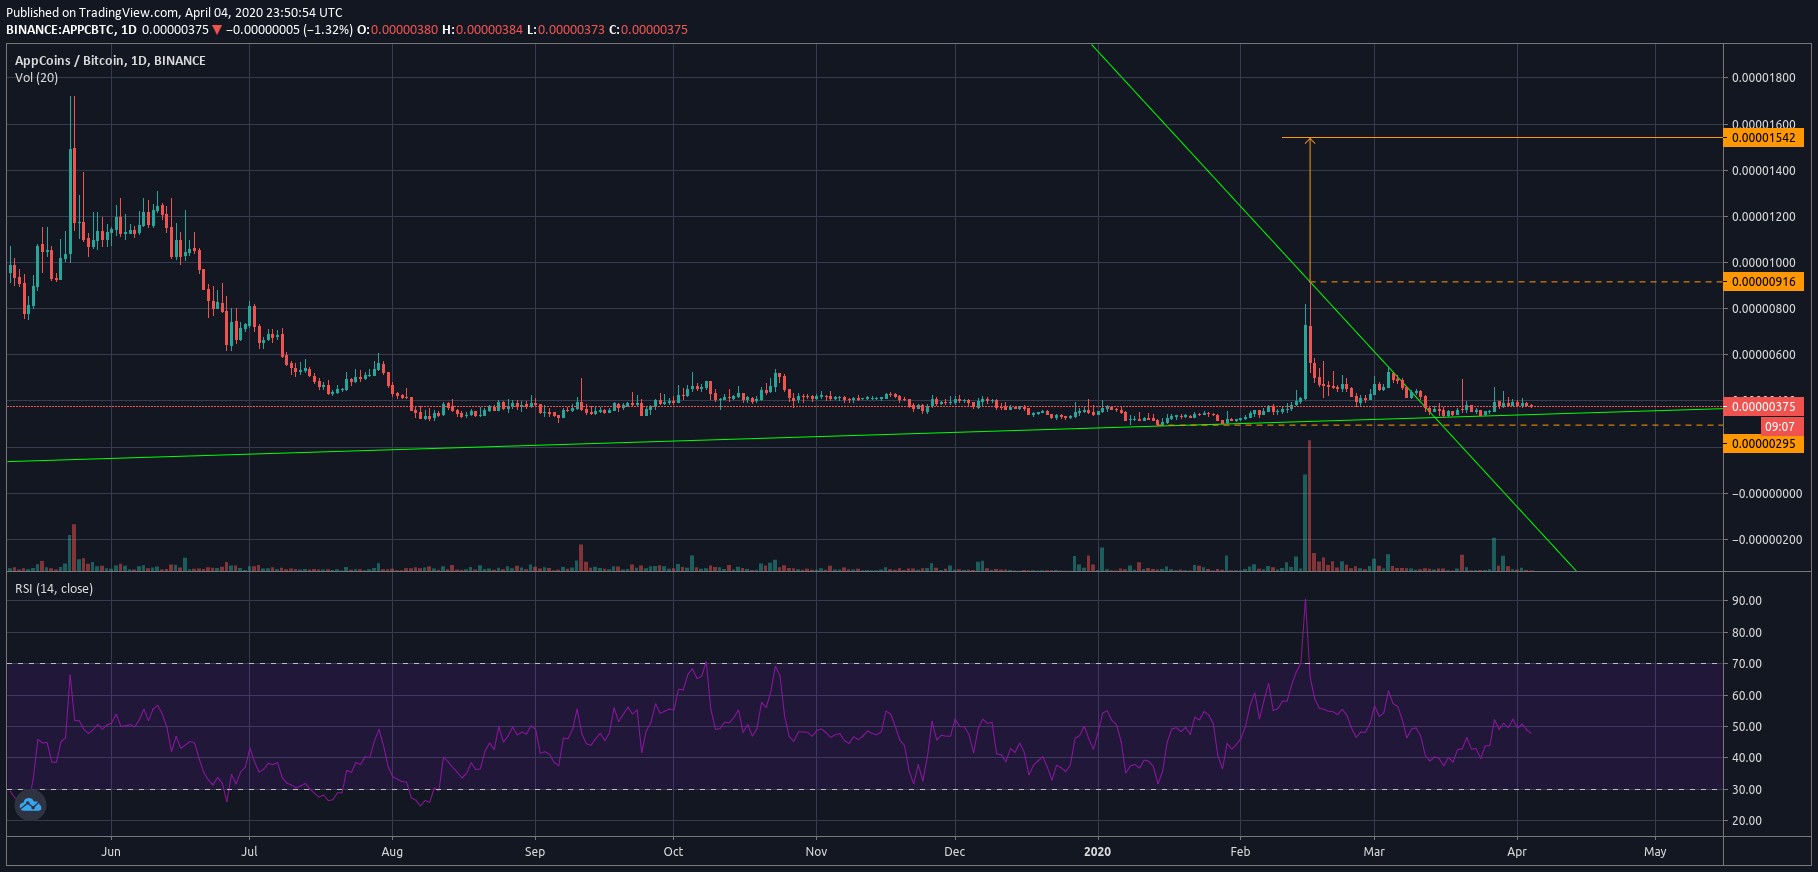
Task: Click the TradingView cloud logo icon
Action: (x=30, y=804)
